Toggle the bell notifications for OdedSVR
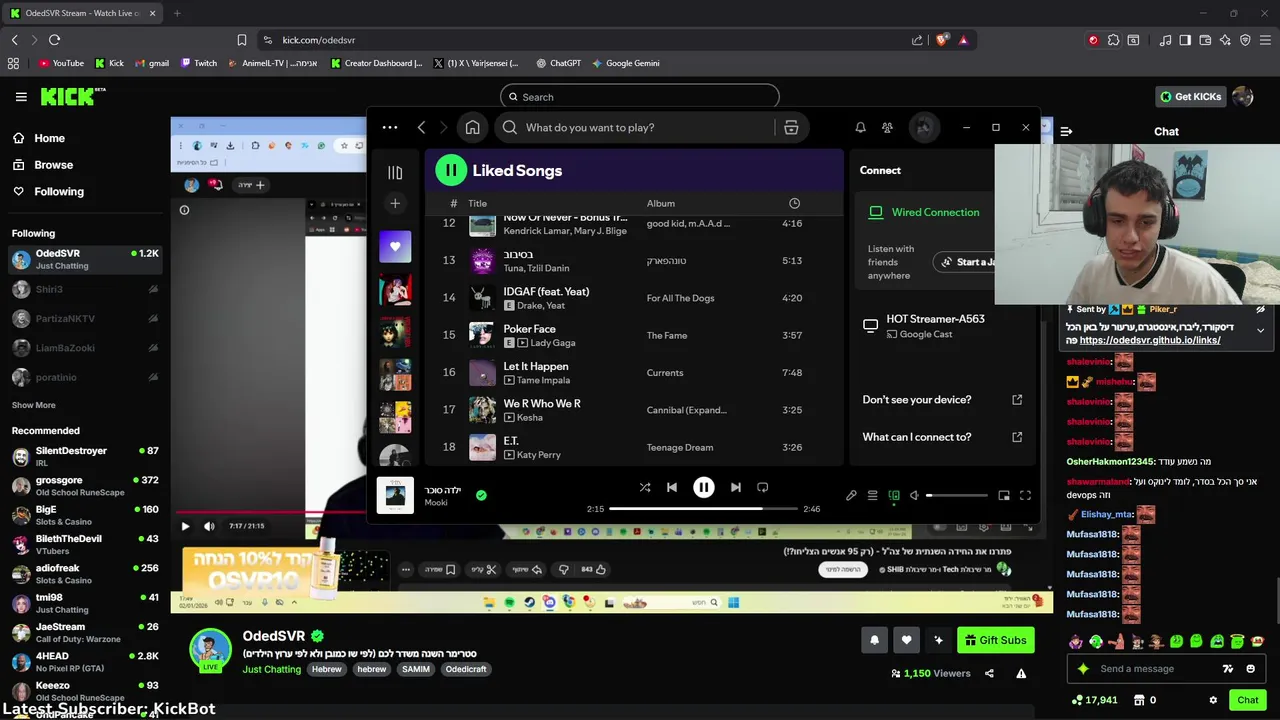The image size is (1280, 720). coord(874,640)
